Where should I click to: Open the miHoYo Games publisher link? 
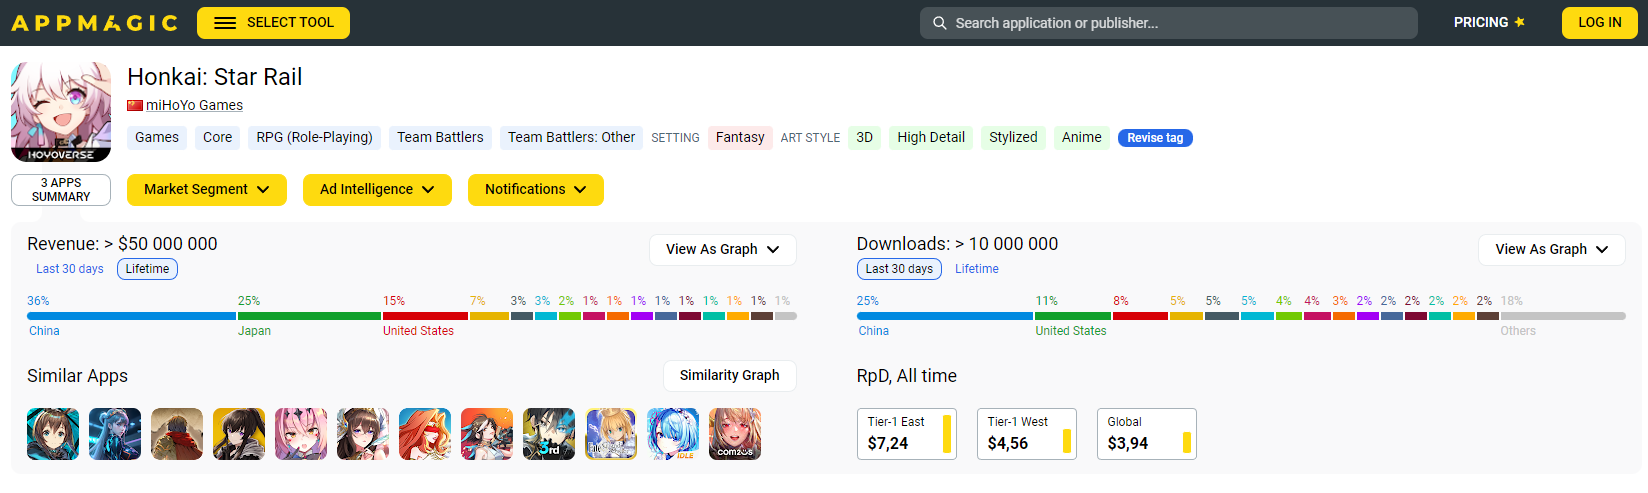tap(194, 105)
